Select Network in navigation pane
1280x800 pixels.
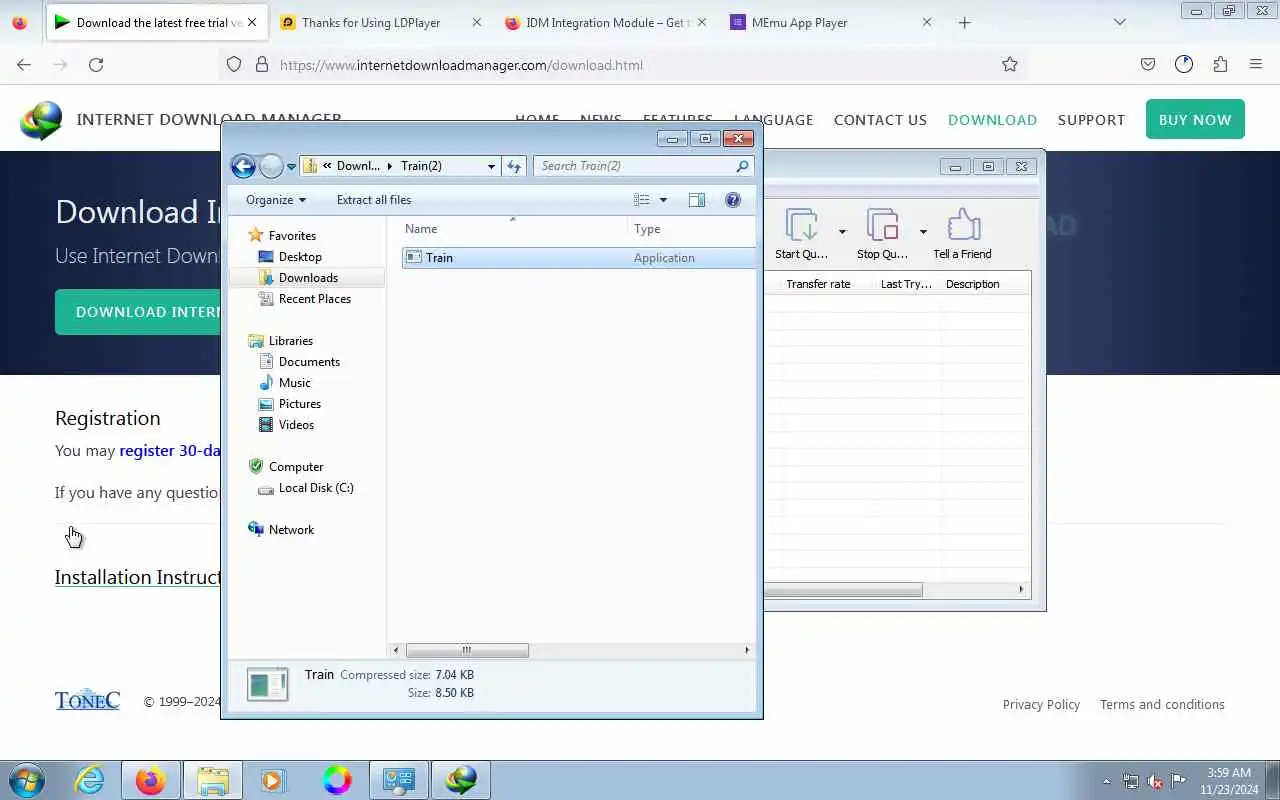(x=291, y=530)
